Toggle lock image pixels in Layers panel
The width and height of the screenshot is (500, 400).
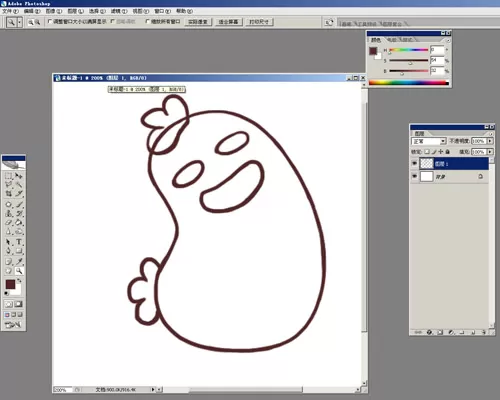tap(434, 152)
